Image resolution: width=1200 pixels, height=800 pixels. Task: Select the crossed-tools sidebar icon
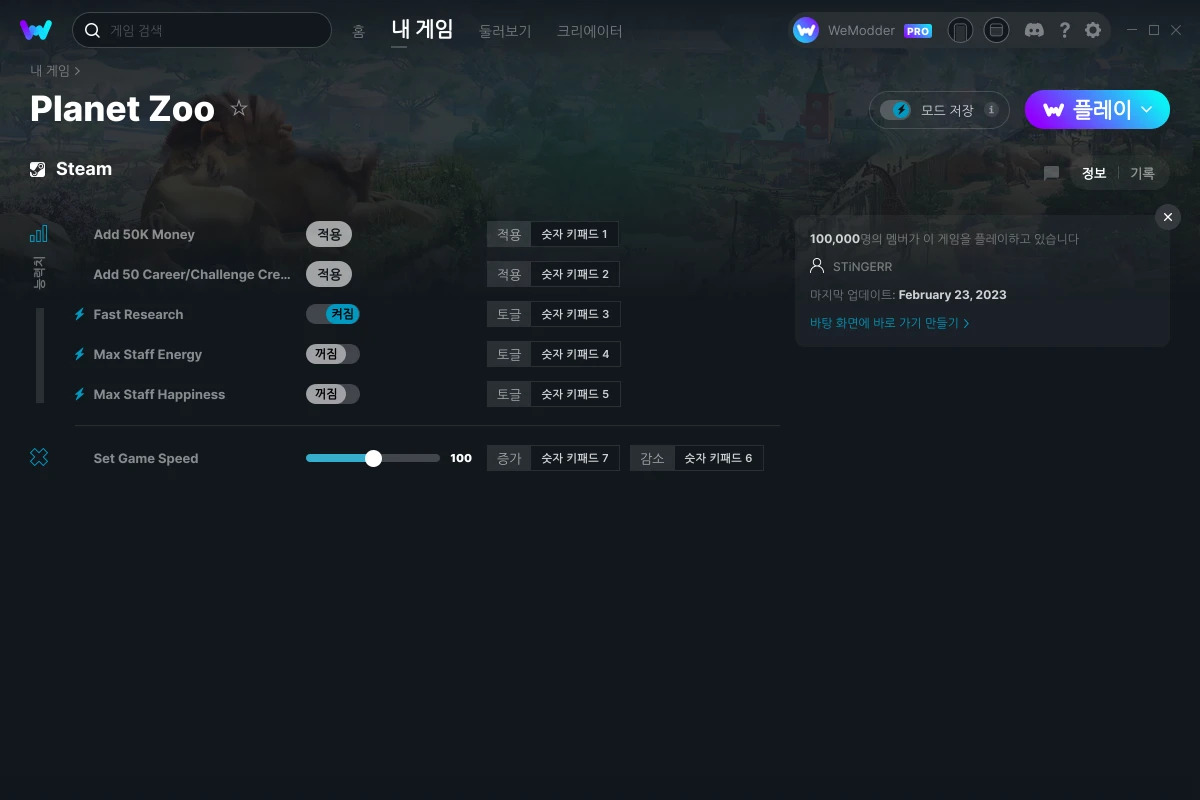[x=38, y=457]
